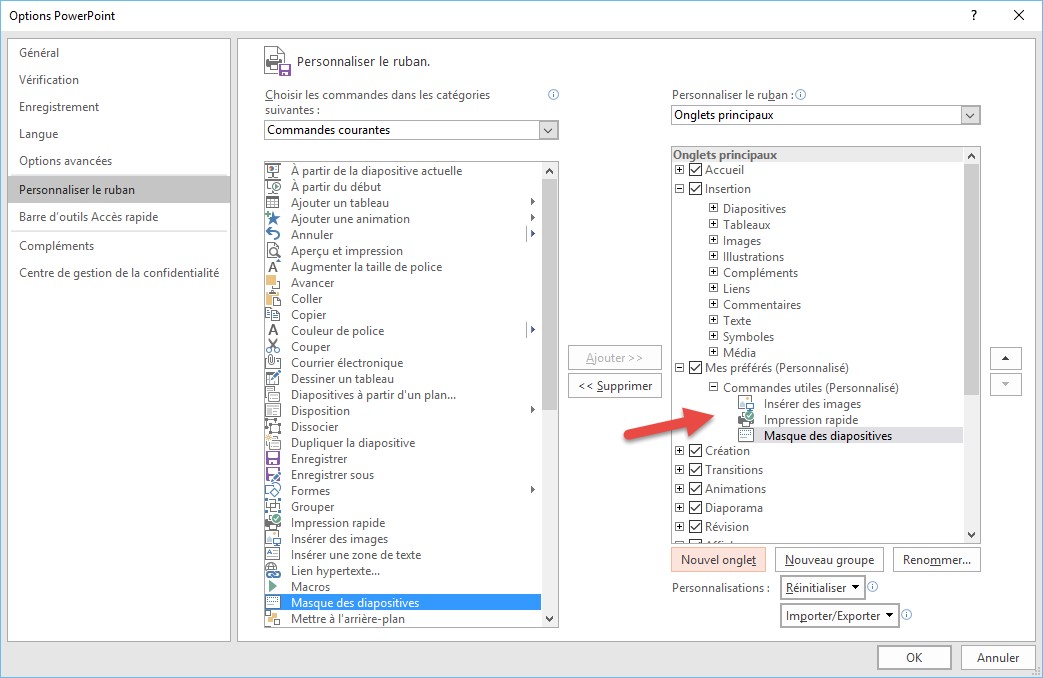Open the 'Enregistrement' section
This screenshot has height=678, width=1043.
(x=119, y=106)
